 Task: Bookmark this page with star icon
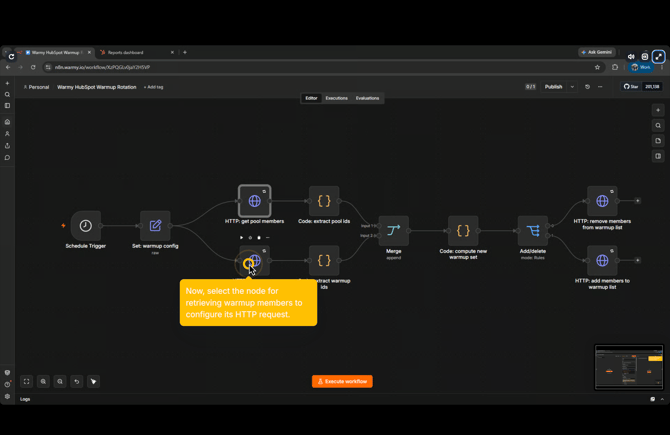tap(597, 68)
